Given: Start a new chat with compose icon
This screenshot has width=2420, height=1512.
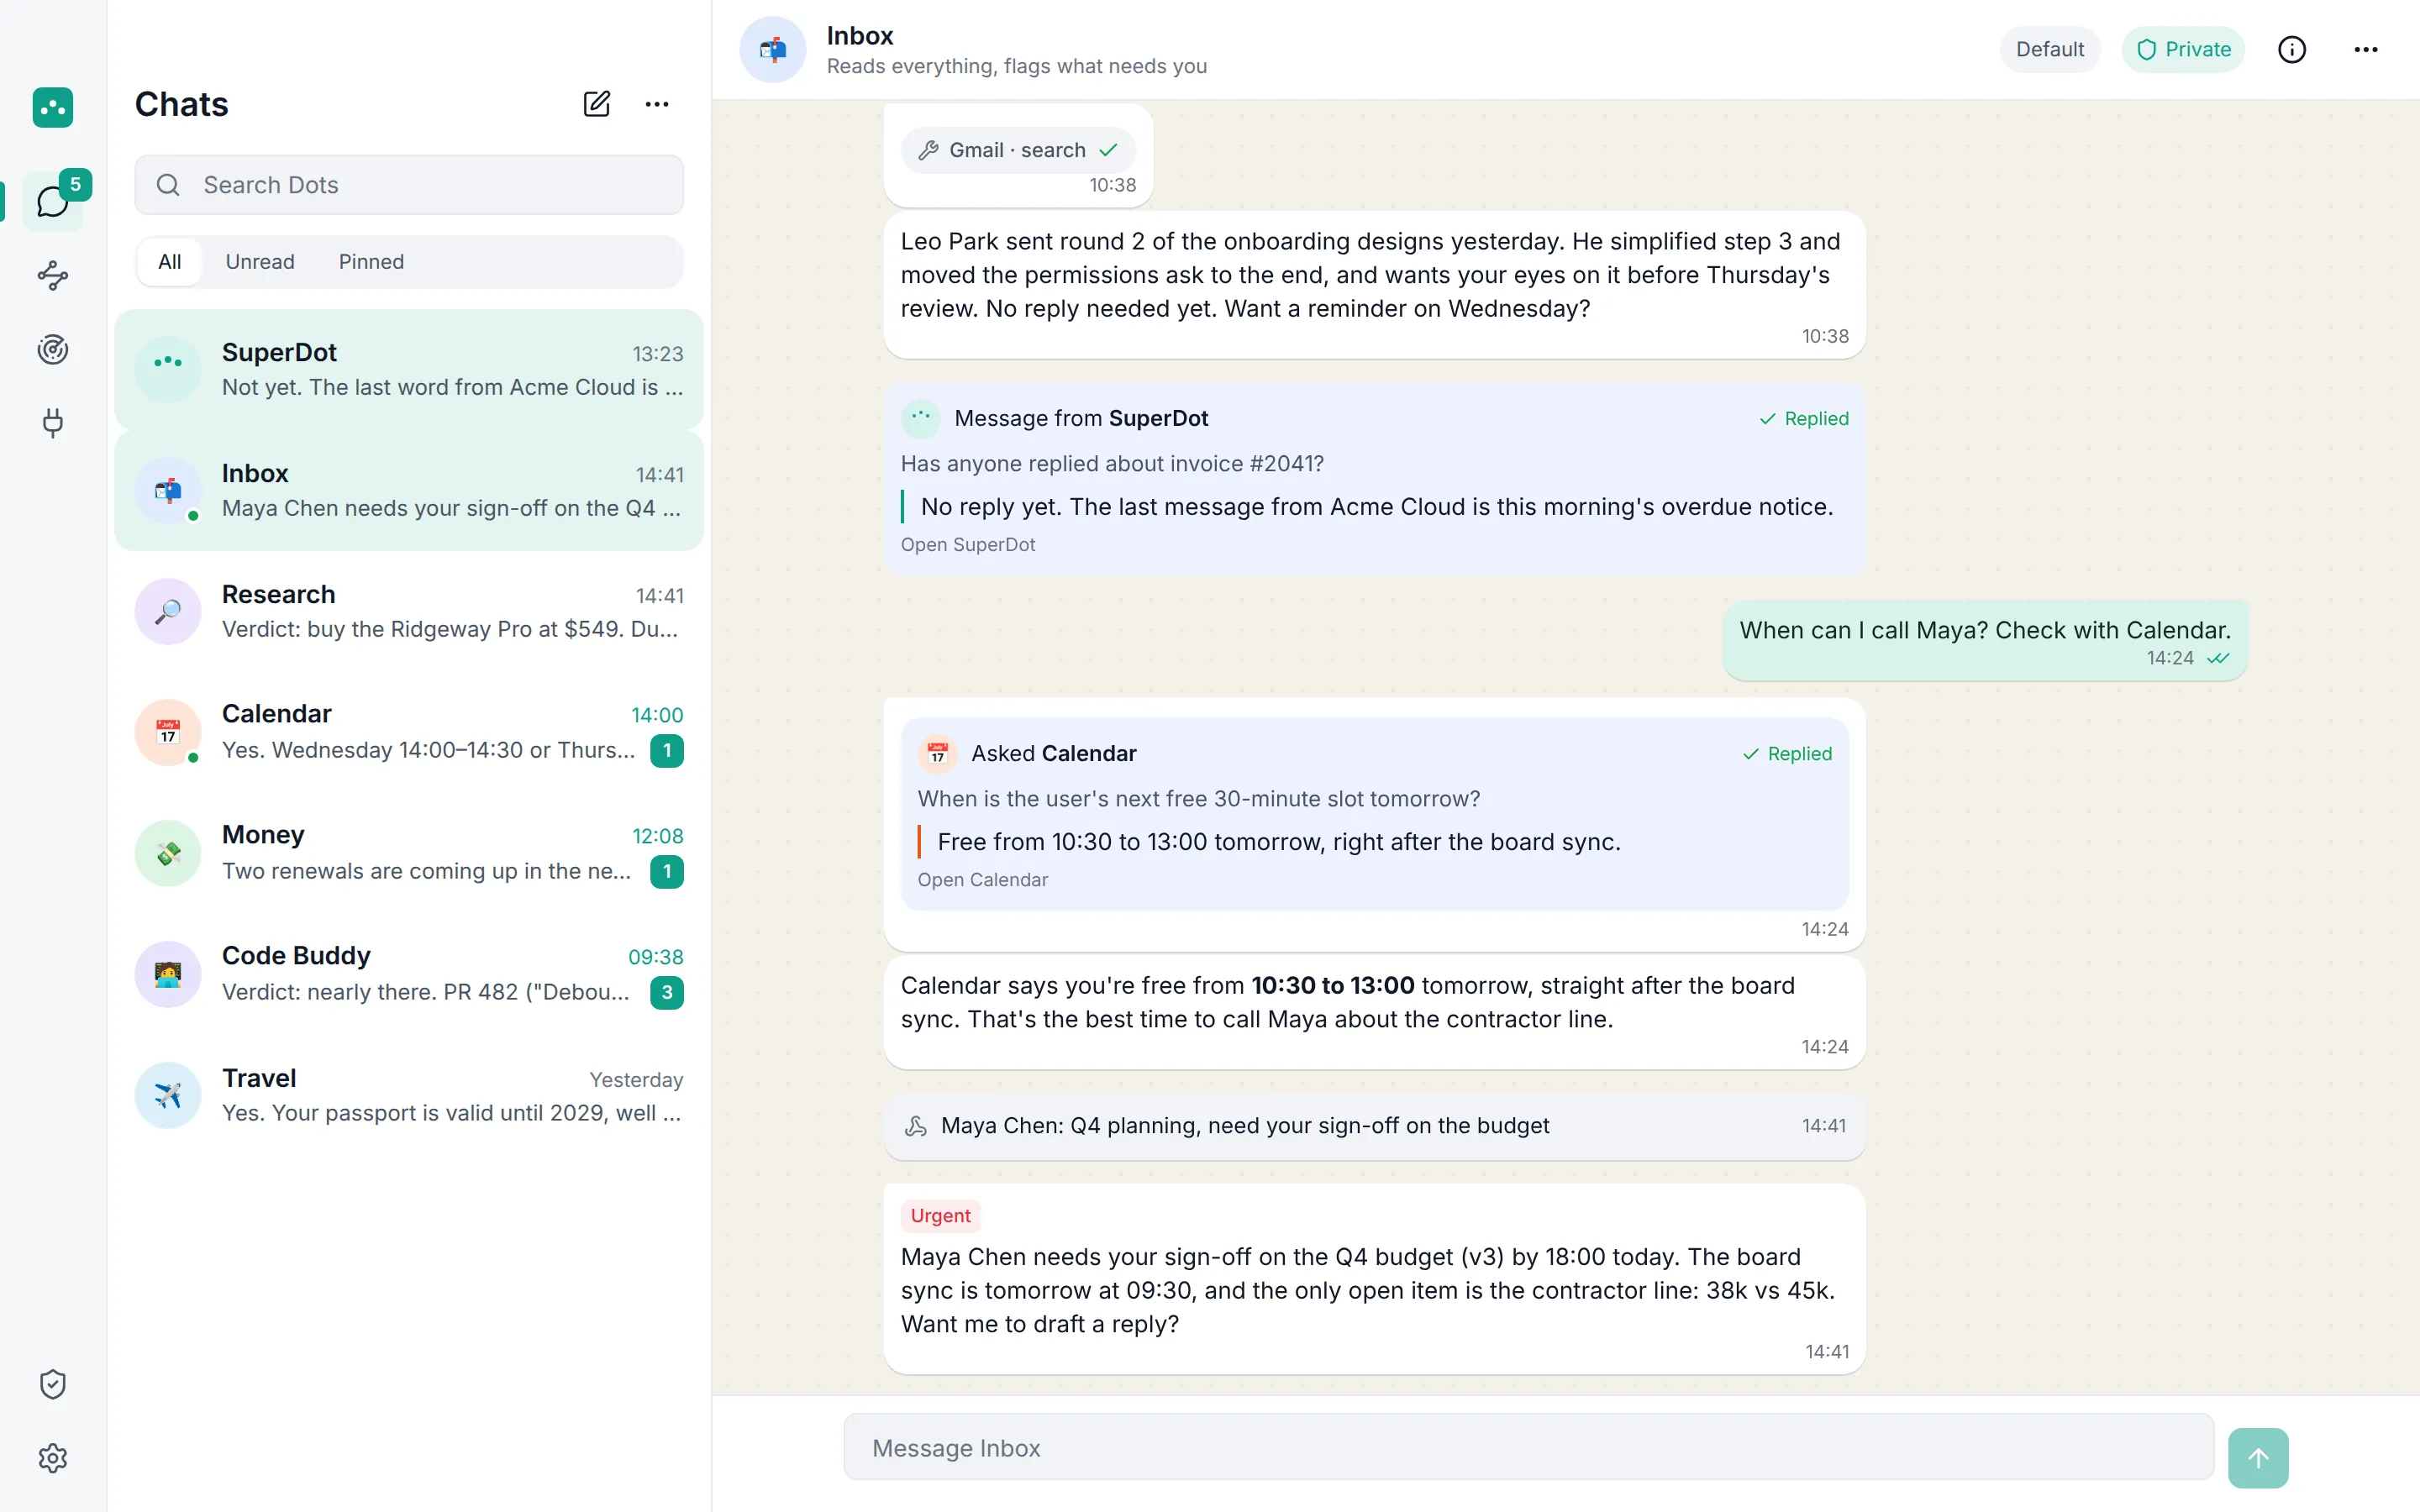Looking at the screenshot, I should [x=597, y=104].
